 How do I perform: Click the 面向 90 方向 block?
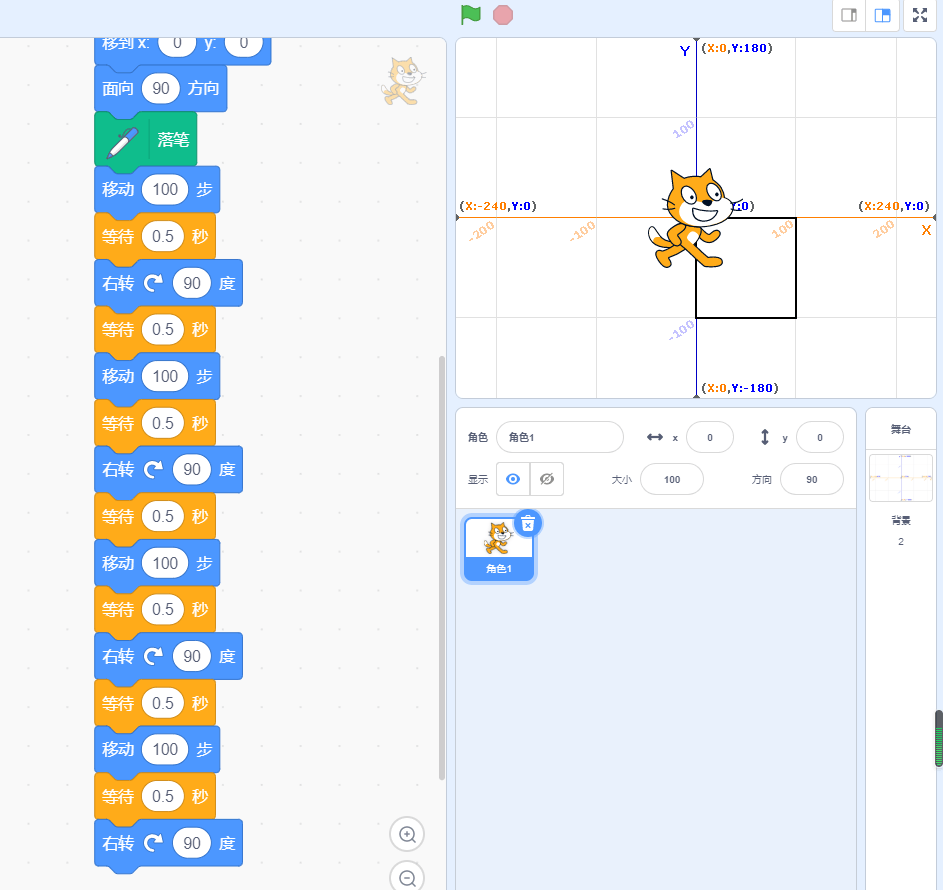pyautogui.click(x=161, y=88)
